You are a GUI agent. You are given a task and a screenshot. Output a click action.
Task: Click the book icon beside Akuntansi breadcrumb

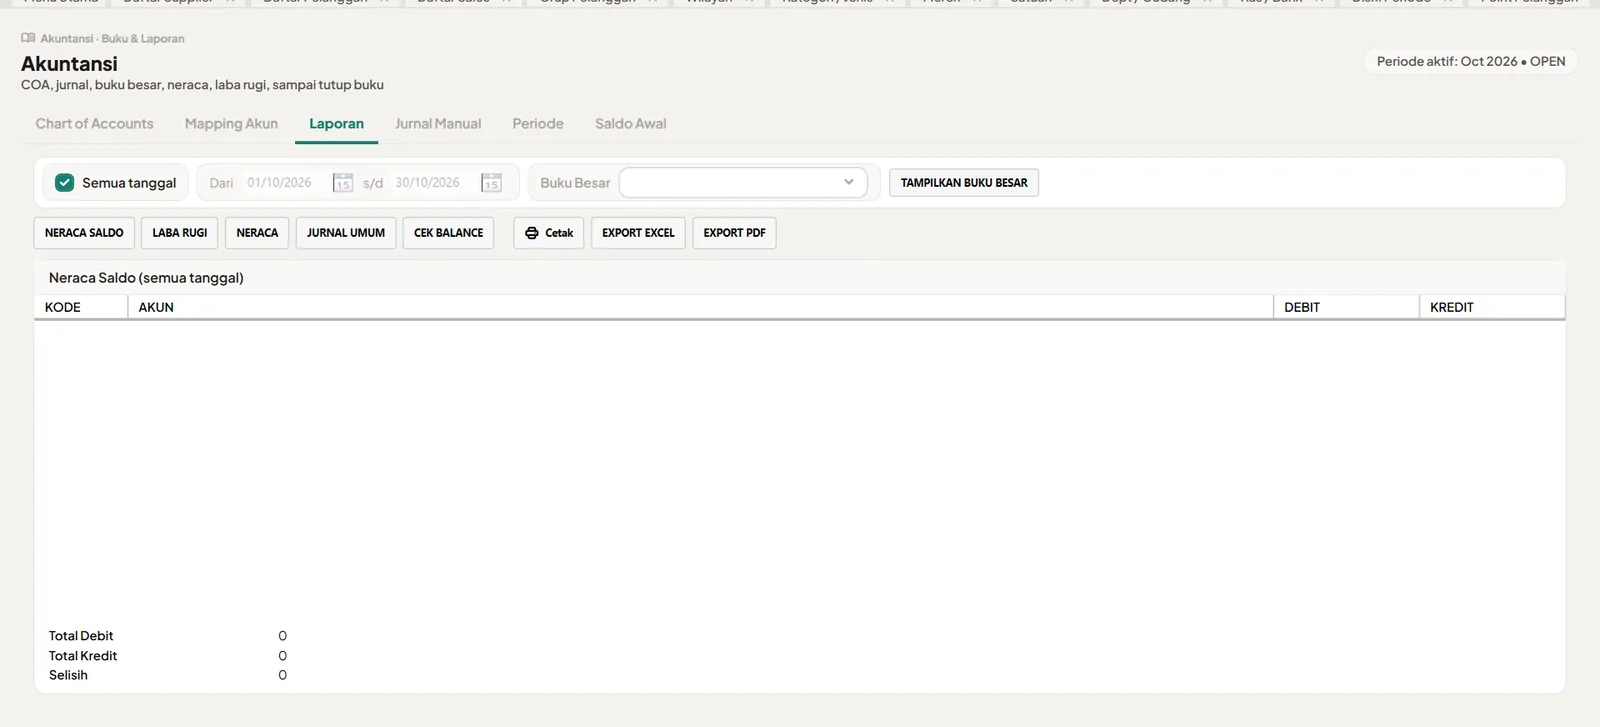click(x=28, y=38)
